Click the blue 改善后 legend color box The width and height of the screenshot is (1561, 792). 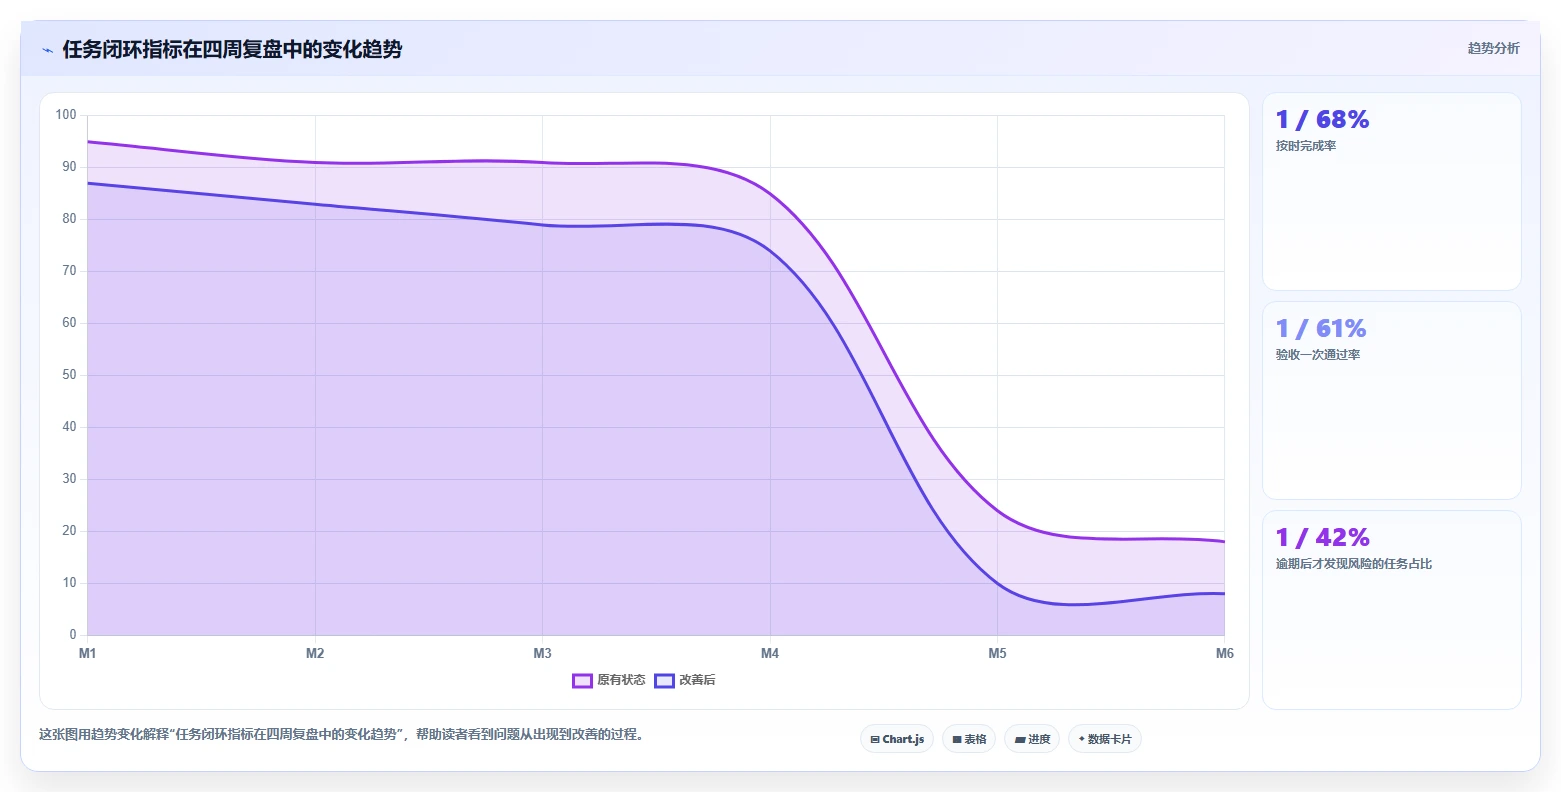[664, 681]
